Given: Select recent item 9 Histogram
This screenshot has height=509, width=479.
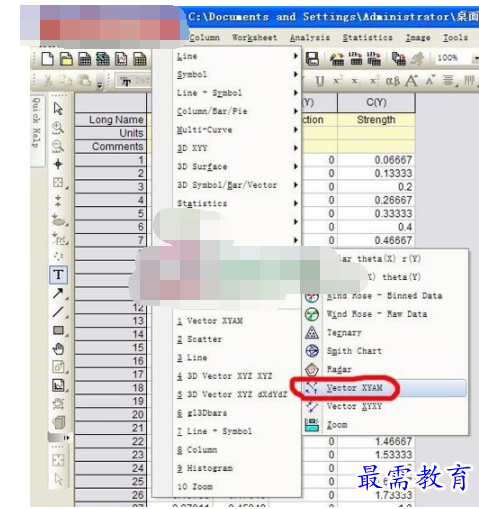Looking at the screenshot, I should 236,468.
